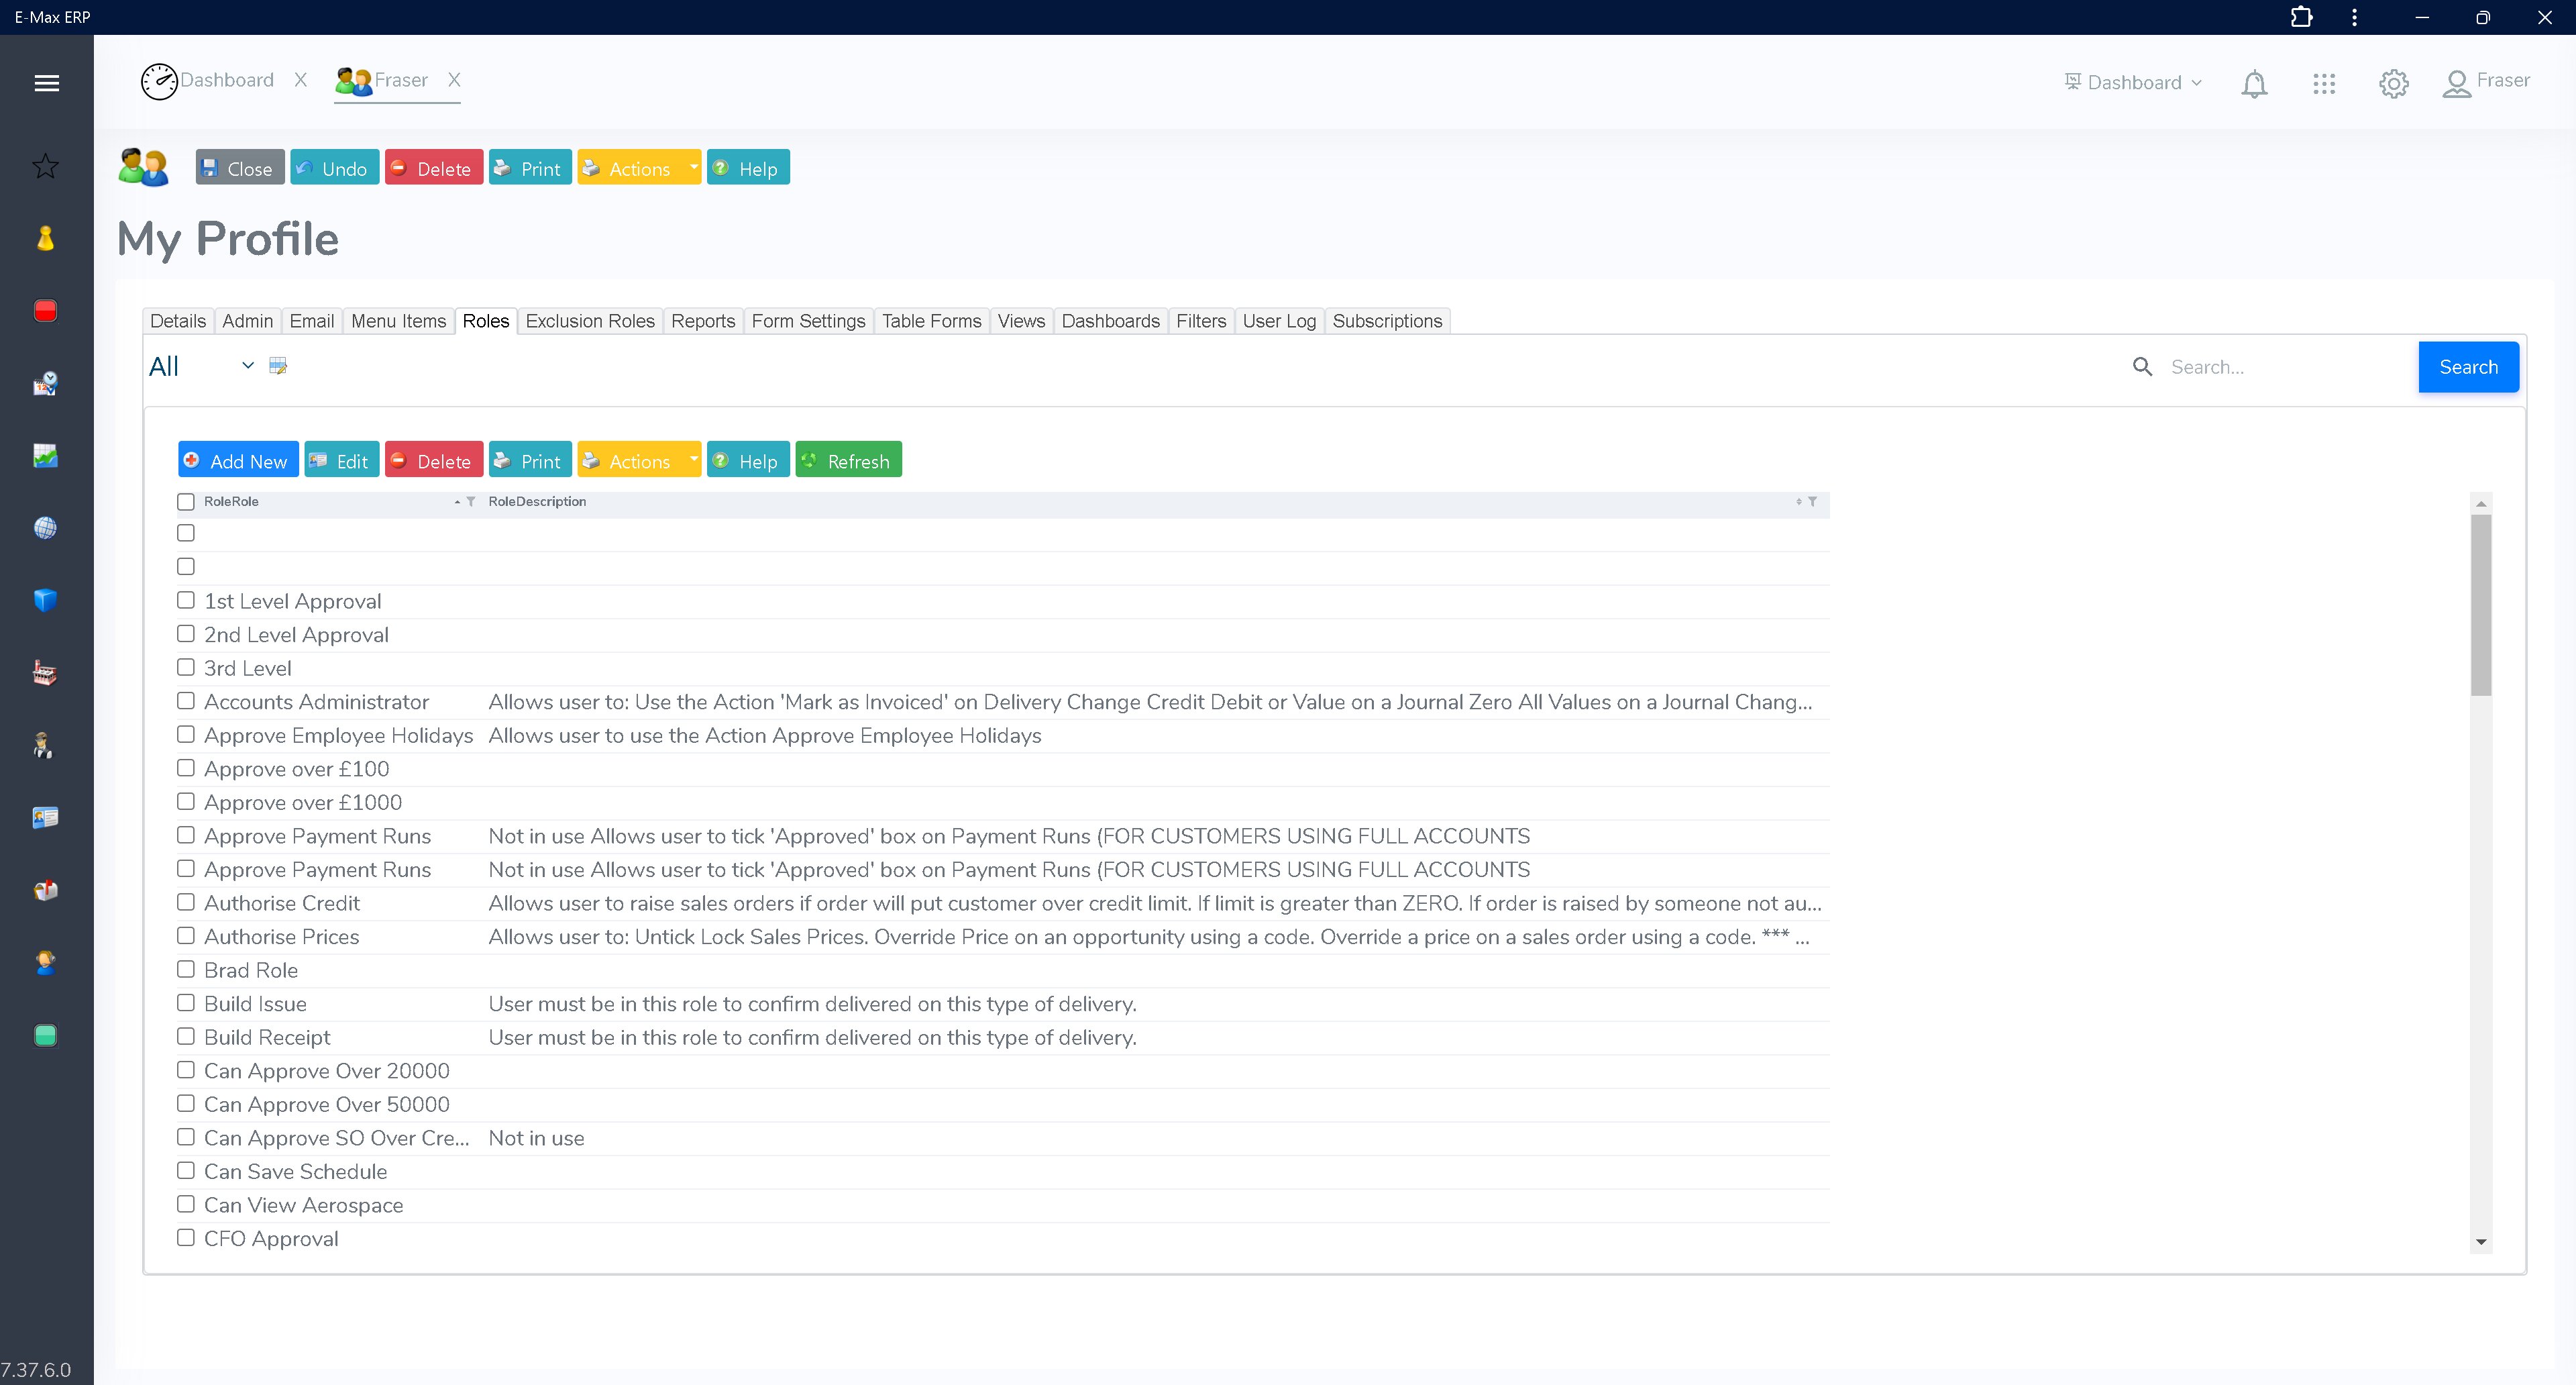The image size is (2576, 1385).
Task: Open the mailbox icon in the sidebar
Action: point(46,889)
